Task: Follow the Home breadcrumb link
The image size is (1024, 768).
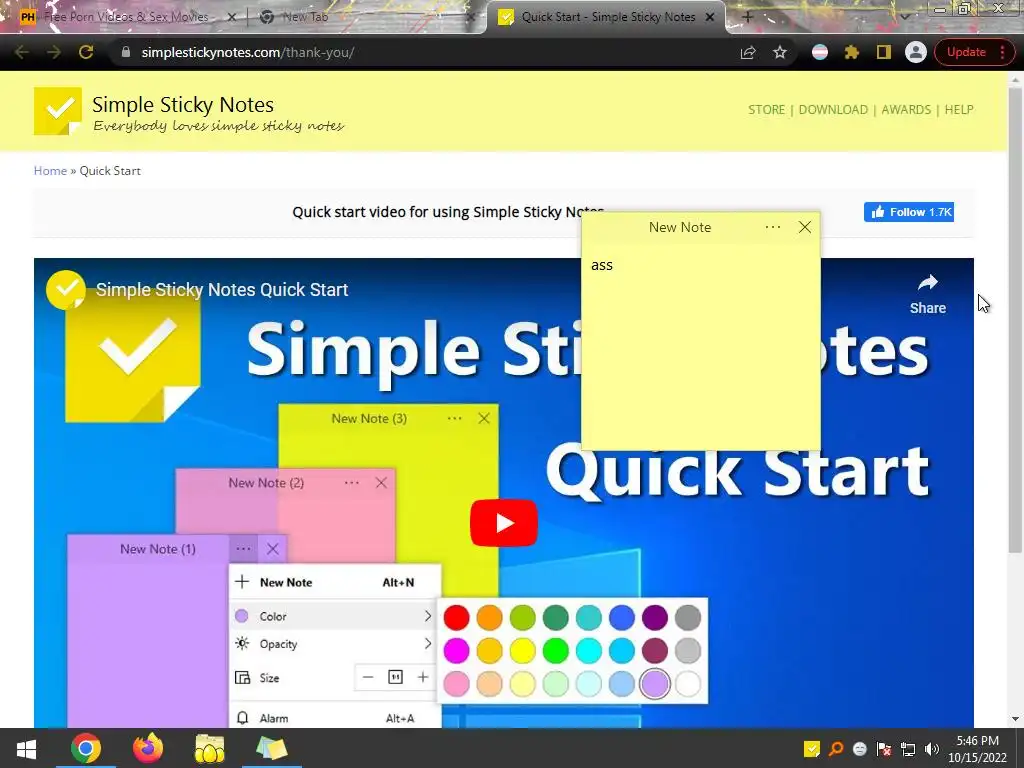Action: tap(50, 170)
